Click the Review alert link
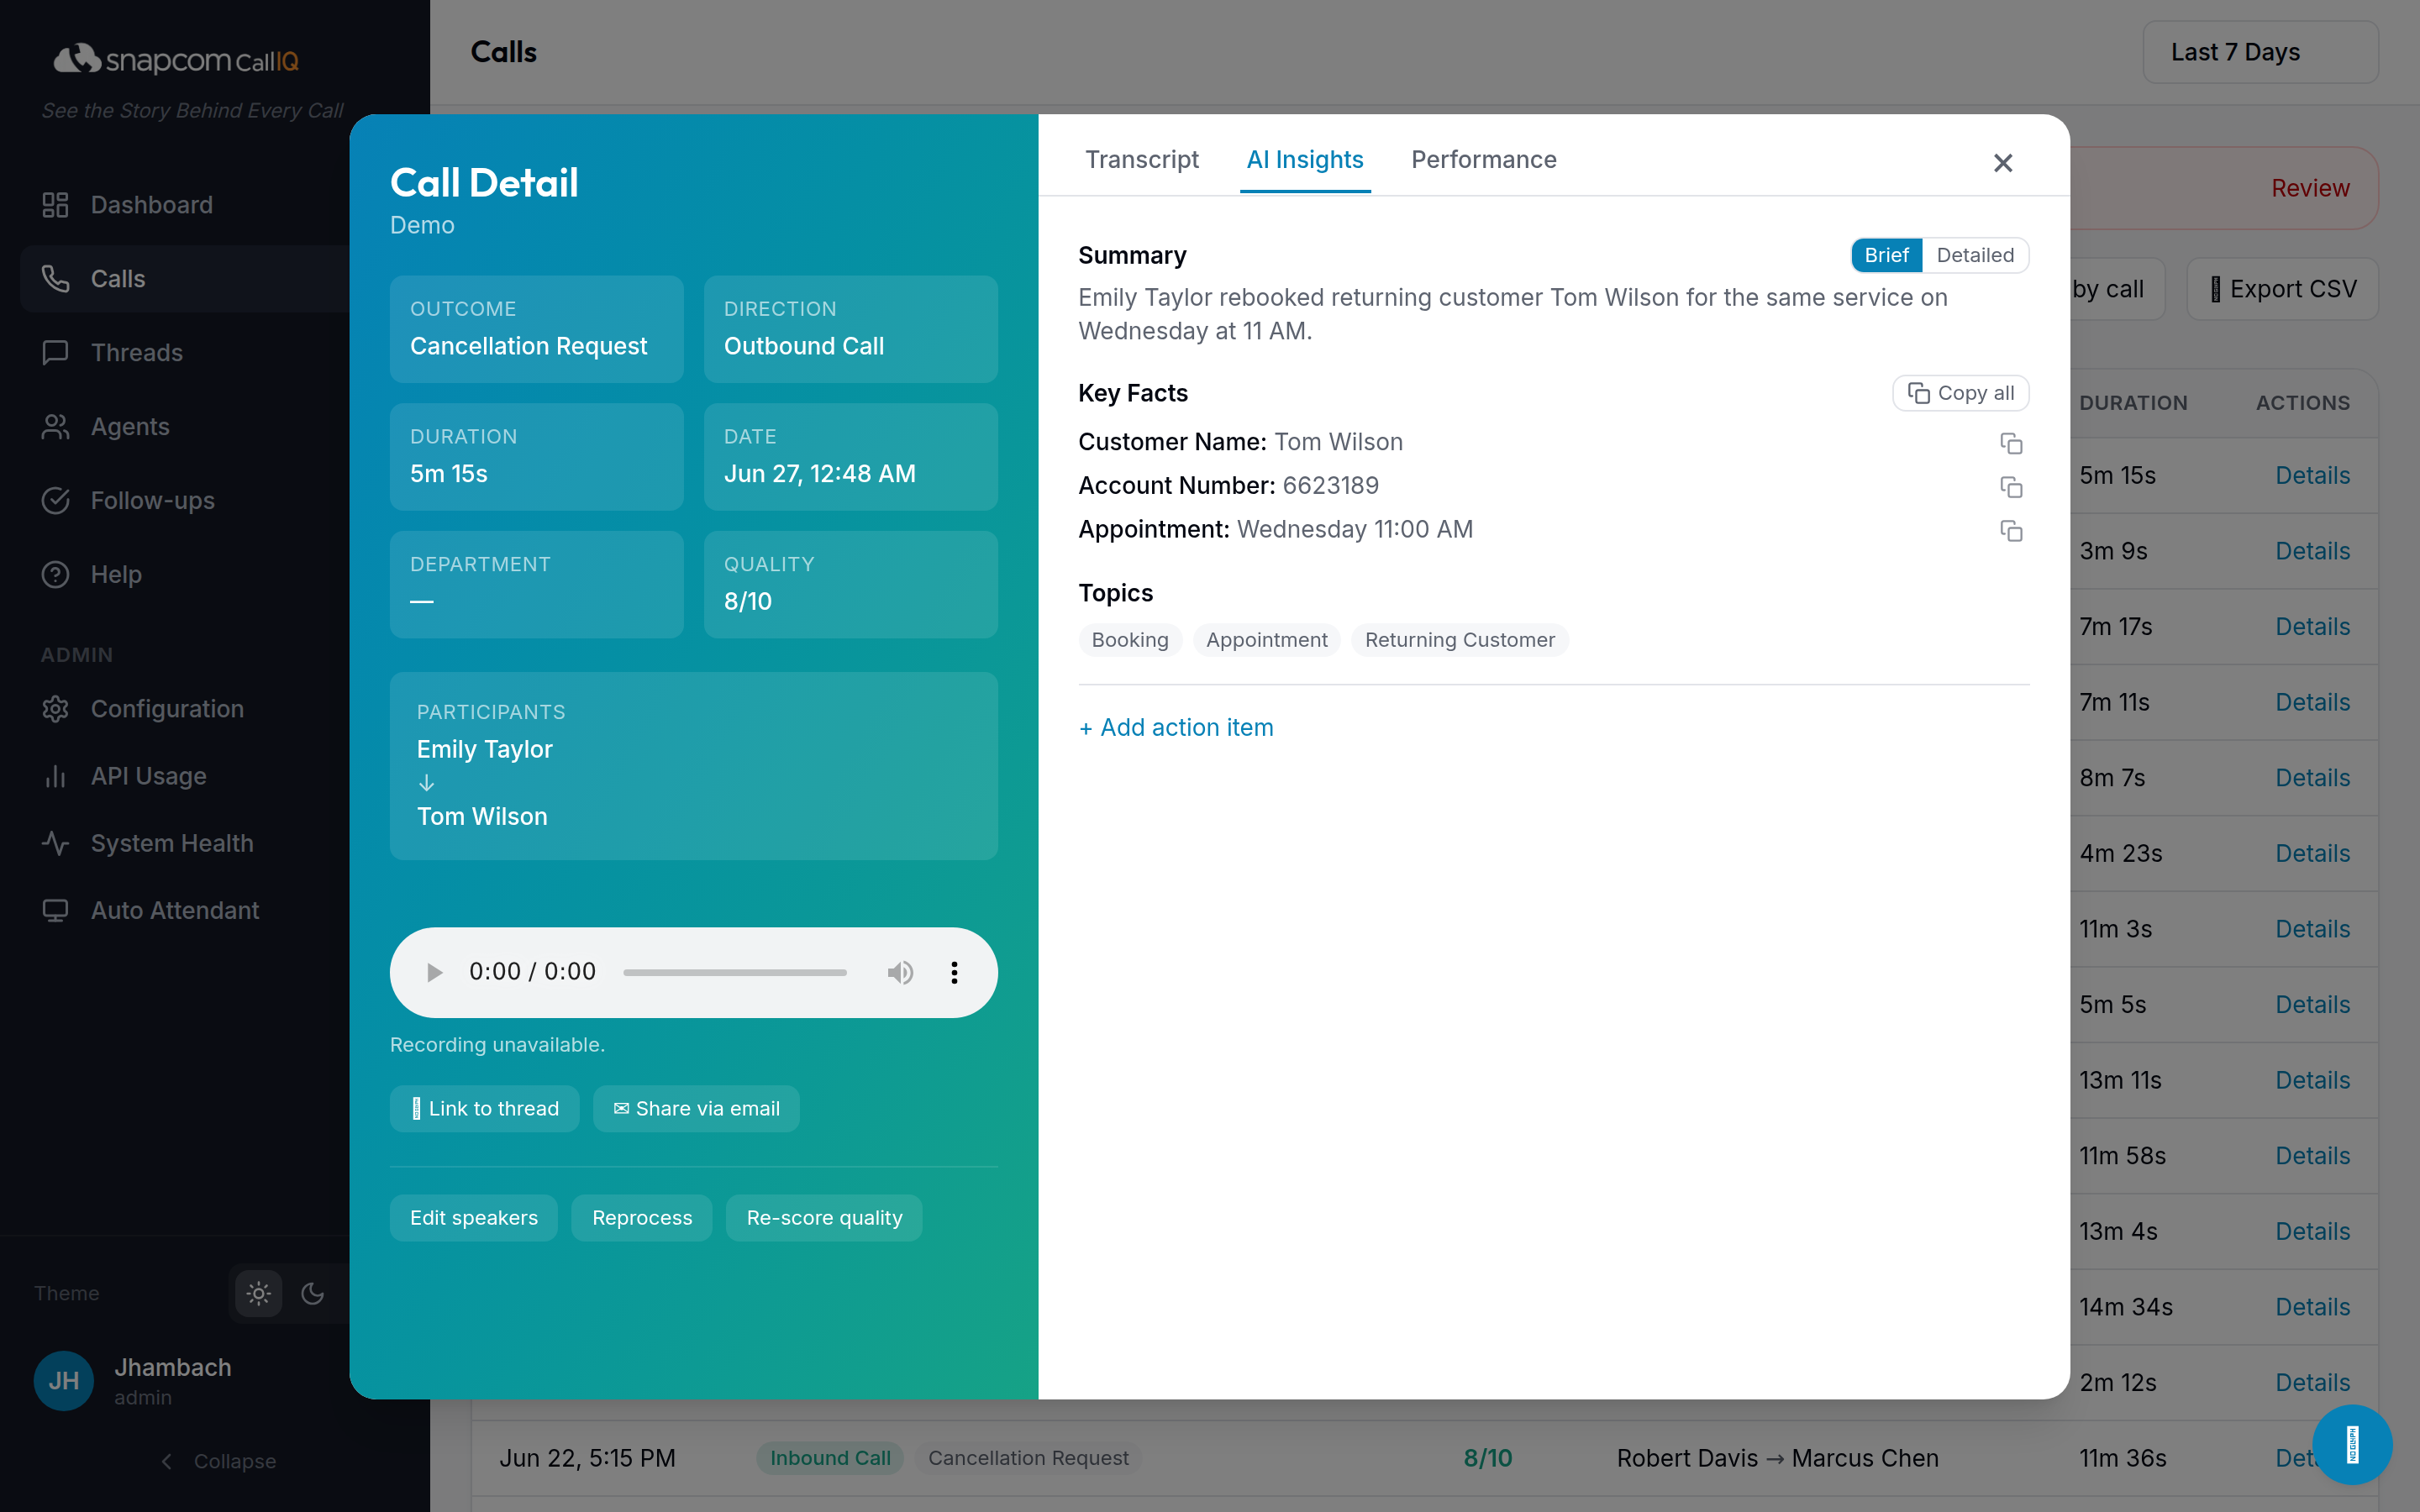Viewport: 2420px width, 1512px height. 2310,188
